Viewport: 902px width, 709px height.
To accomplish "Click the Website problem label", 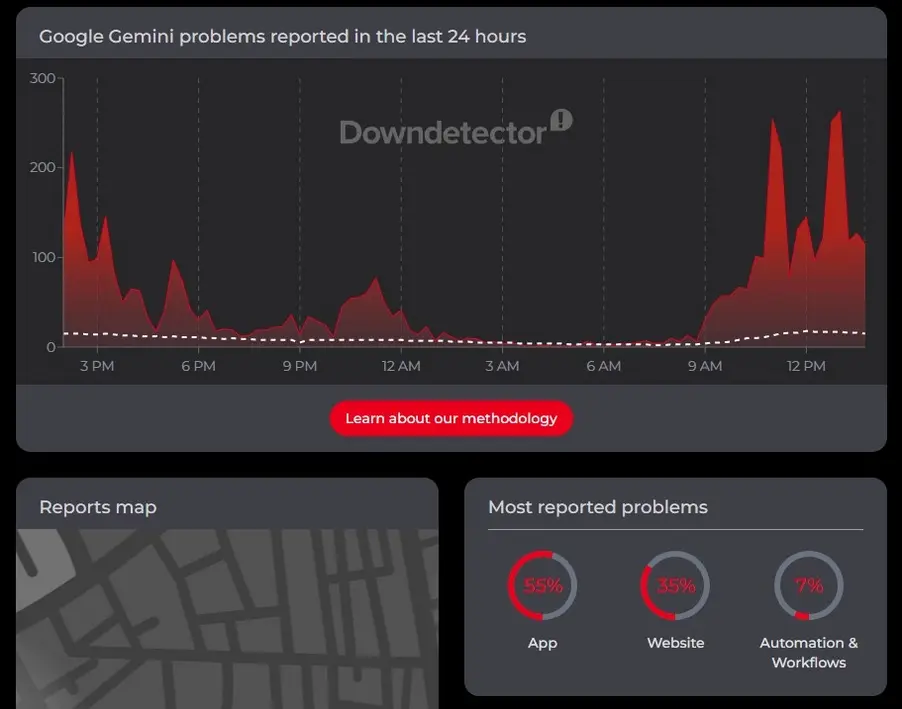I will point(675,643).
